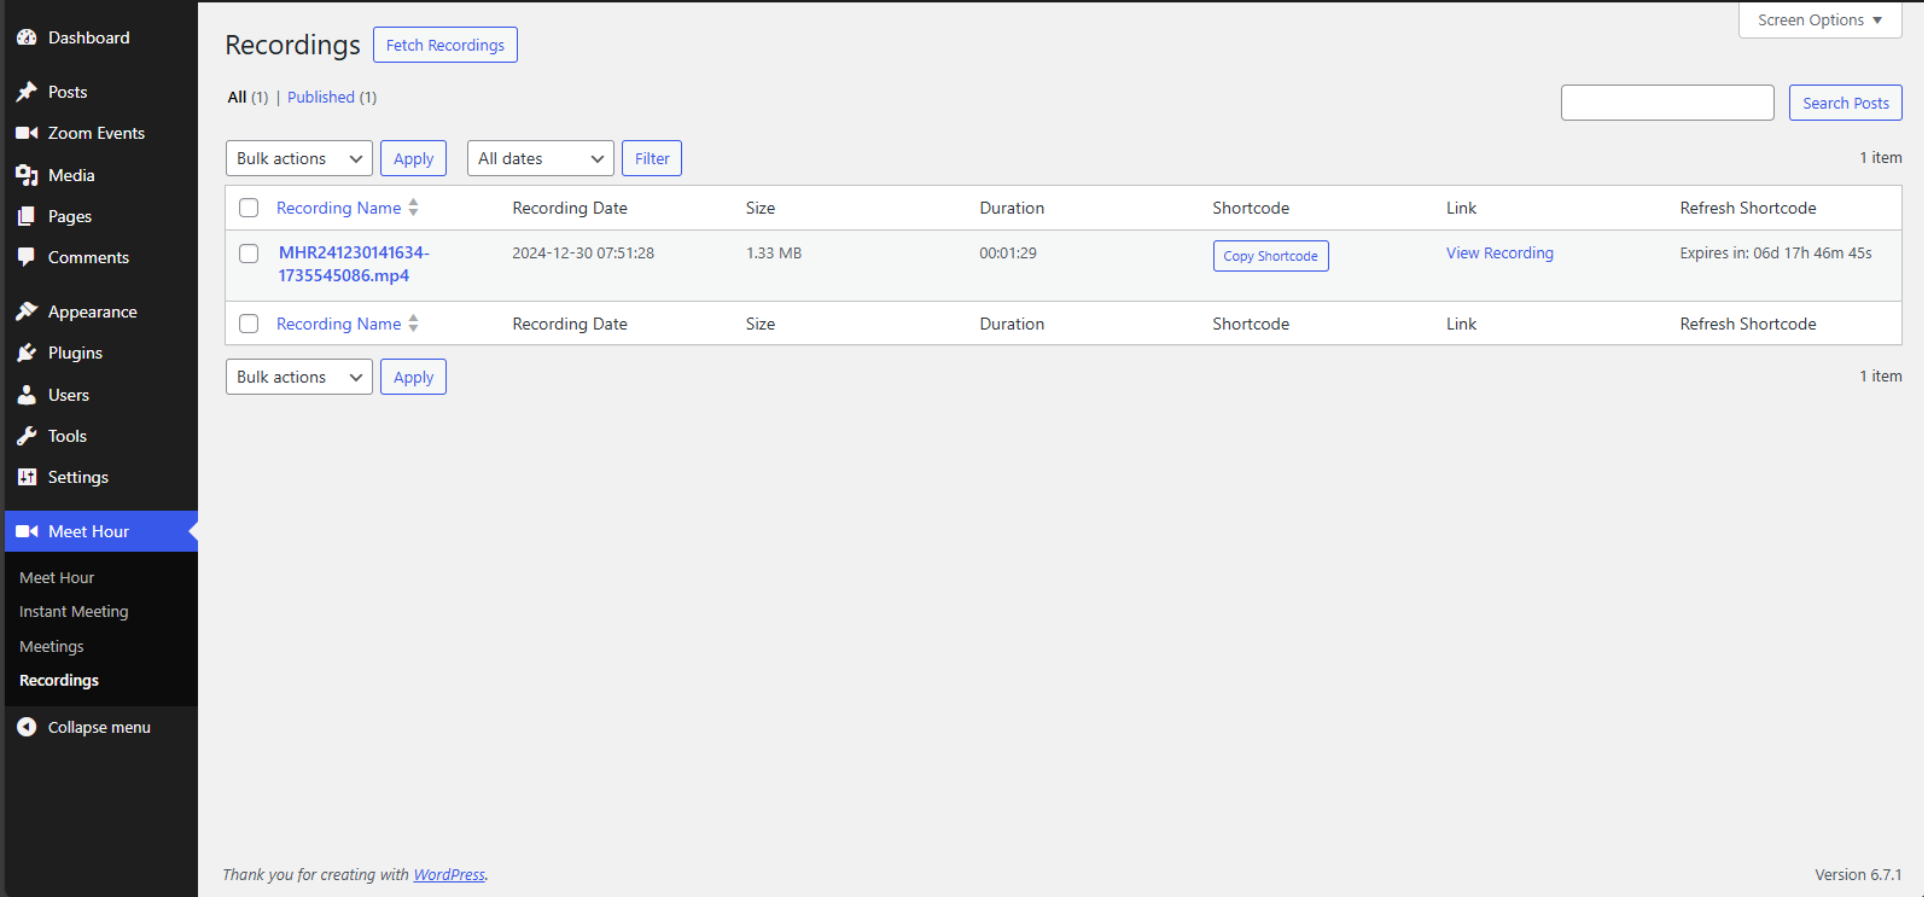Viewport: 1924px width, 898px height.
Task: Open Dashboard in the sidebar
Action: point(89,37)
